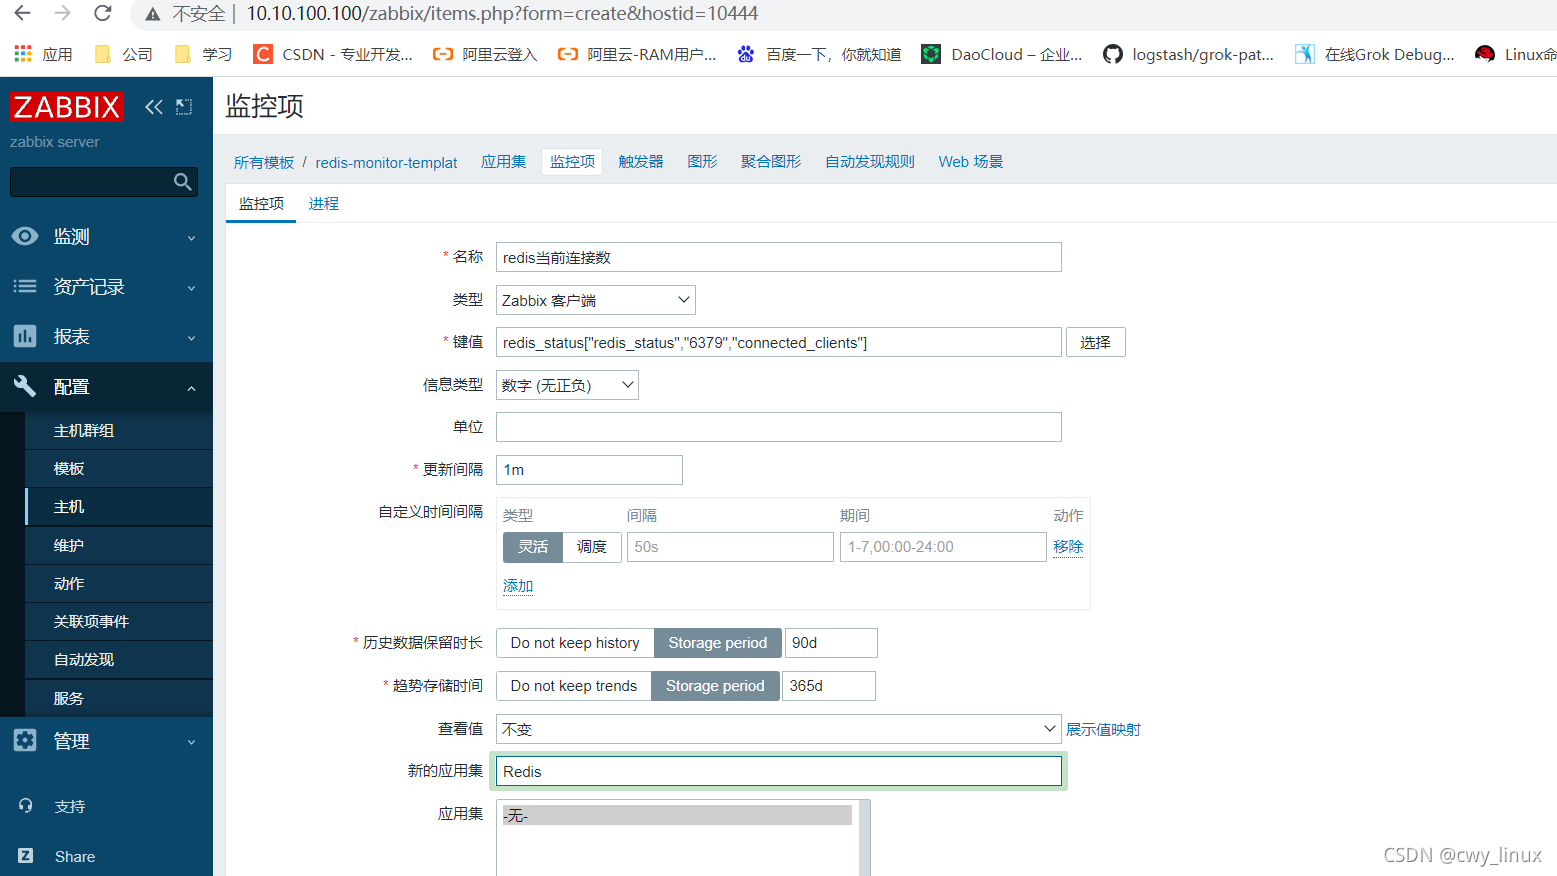Image resolution: width=1557 pixels, height=876 pixels.
Task: Click the 选择 key button
Action: [1096, 342]
